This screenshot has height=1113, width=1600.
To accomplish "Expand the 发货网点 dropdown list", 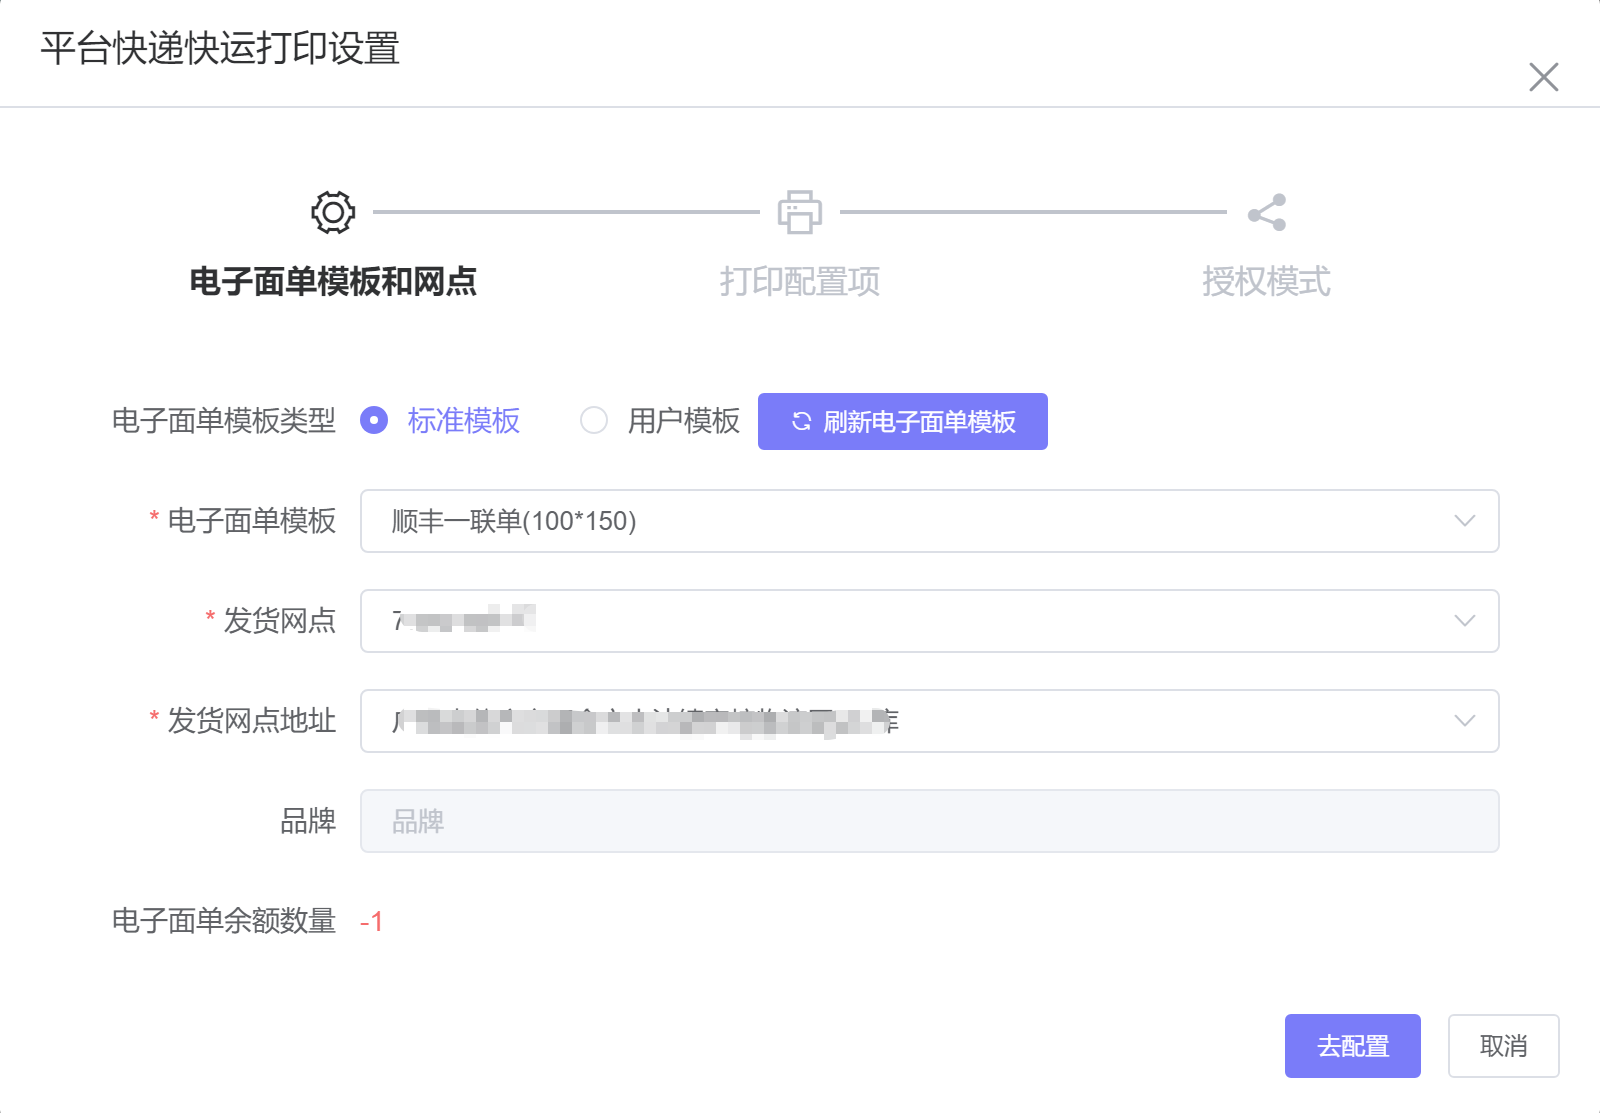I will click(x=928, y=621).
